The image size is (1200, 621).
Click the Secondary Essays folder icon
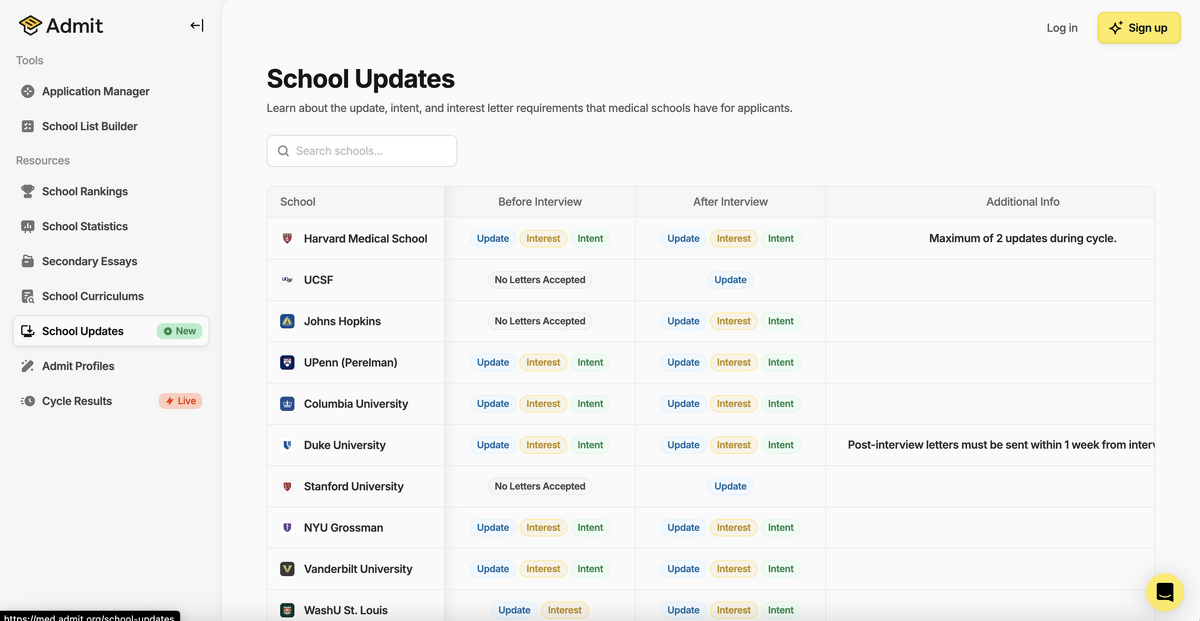tap(28, 261)
